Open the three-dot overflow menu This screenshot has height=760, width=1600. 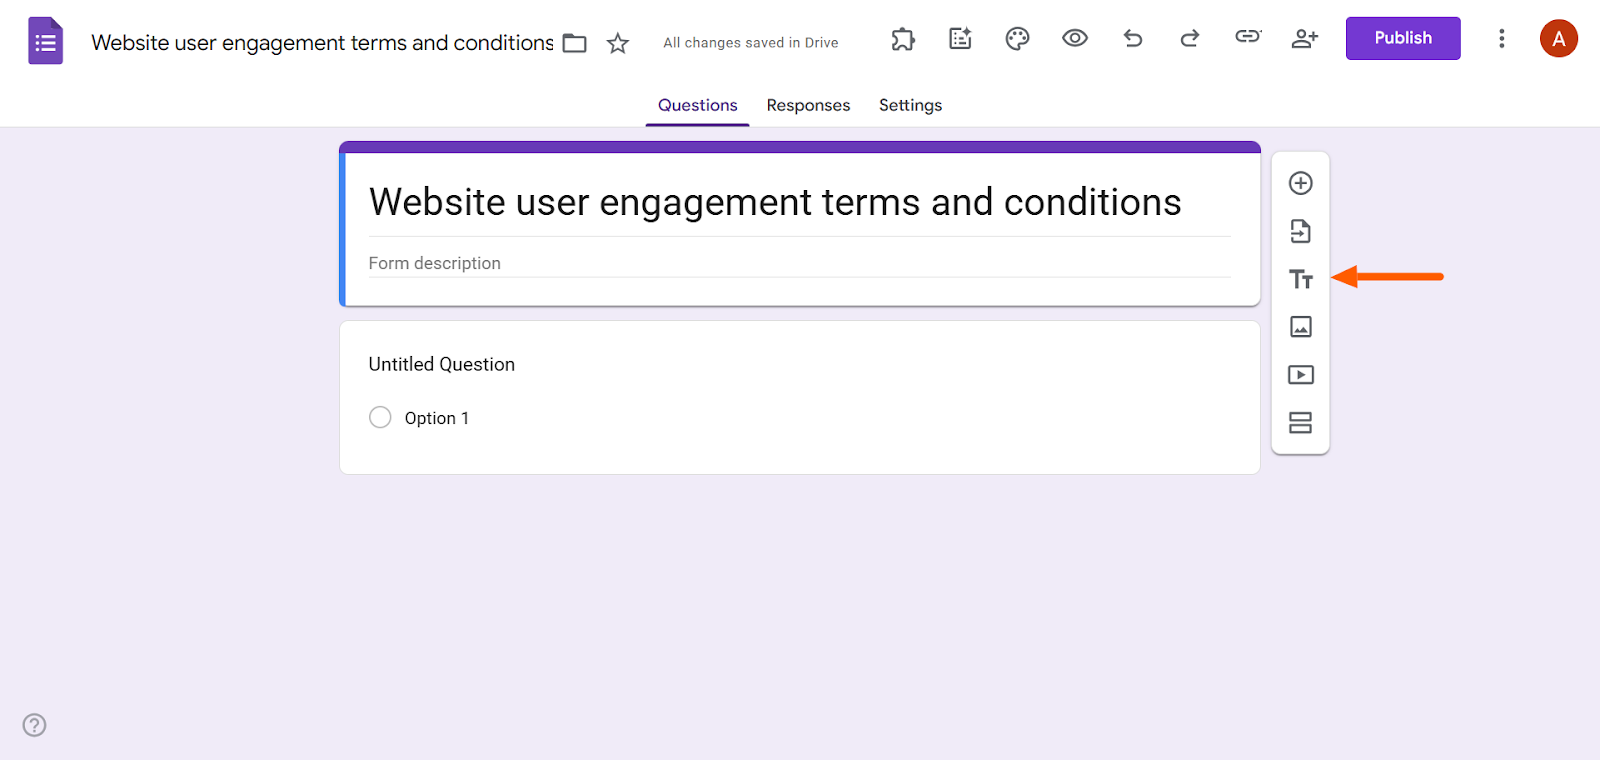1502,38
